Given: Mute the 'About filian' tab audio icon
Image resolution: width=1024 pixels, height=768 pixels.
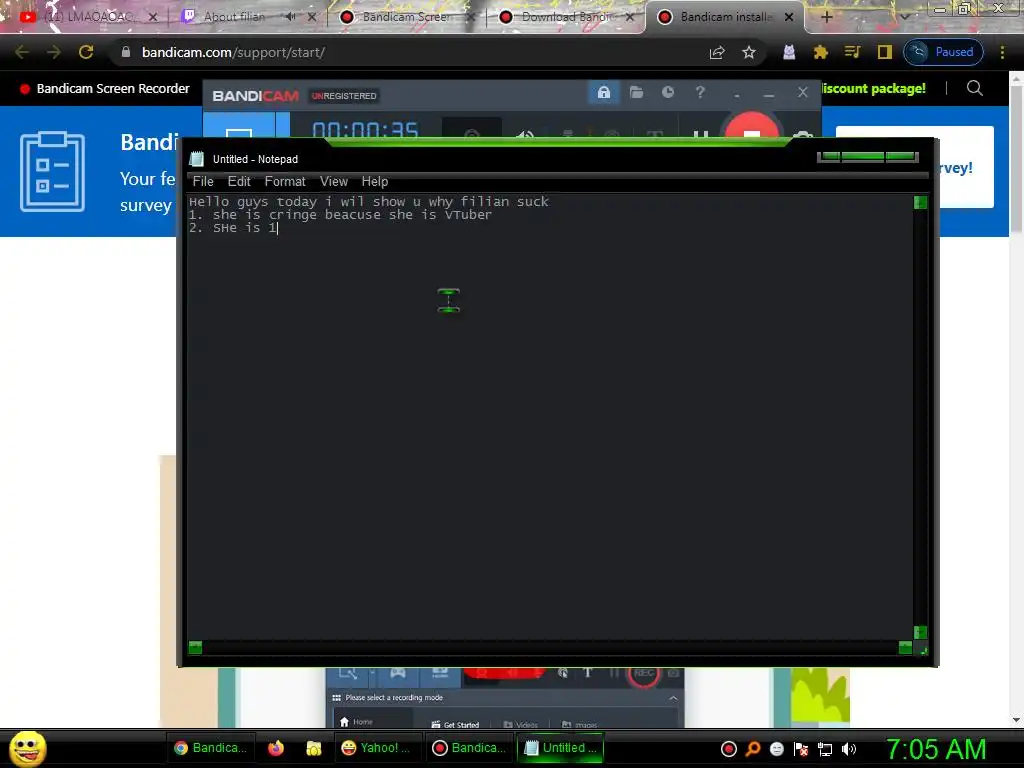Looking at the screenshot, I should pyautogui.click(x=291, y=17).
